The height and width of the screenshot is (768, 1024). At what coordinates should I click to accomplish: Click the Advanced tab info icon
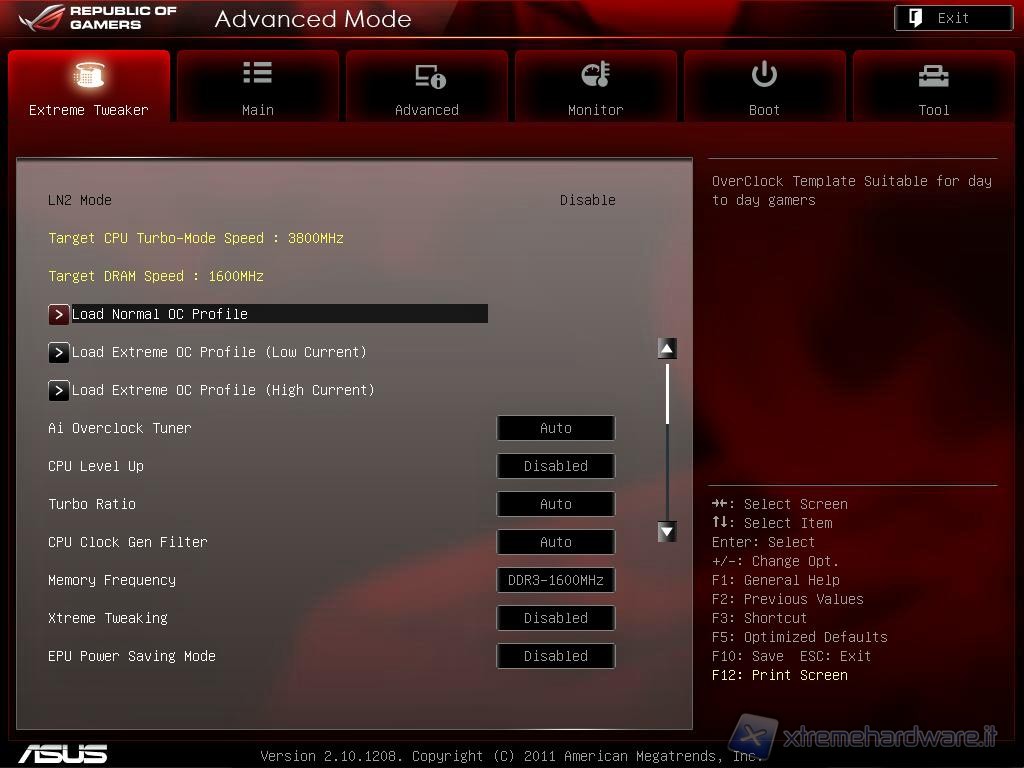pos(429,76)
